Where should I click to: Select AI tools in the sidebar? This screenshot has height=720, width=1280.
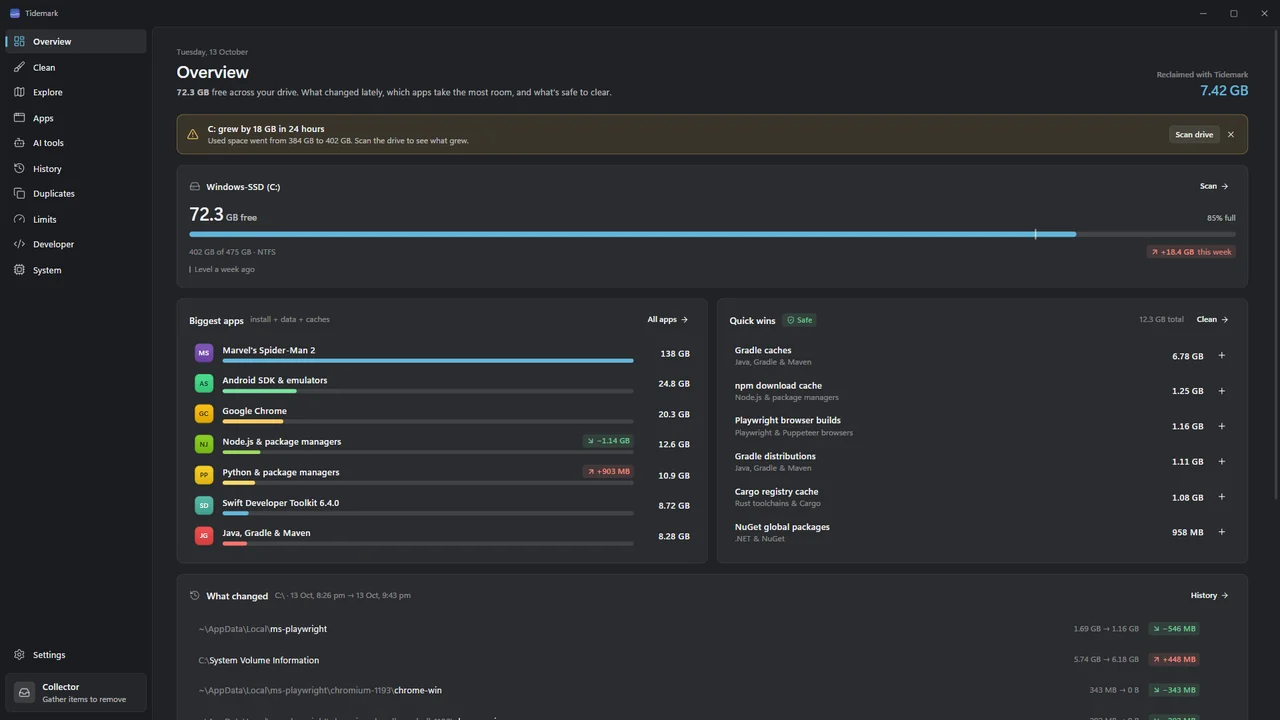tap(76, 143)
